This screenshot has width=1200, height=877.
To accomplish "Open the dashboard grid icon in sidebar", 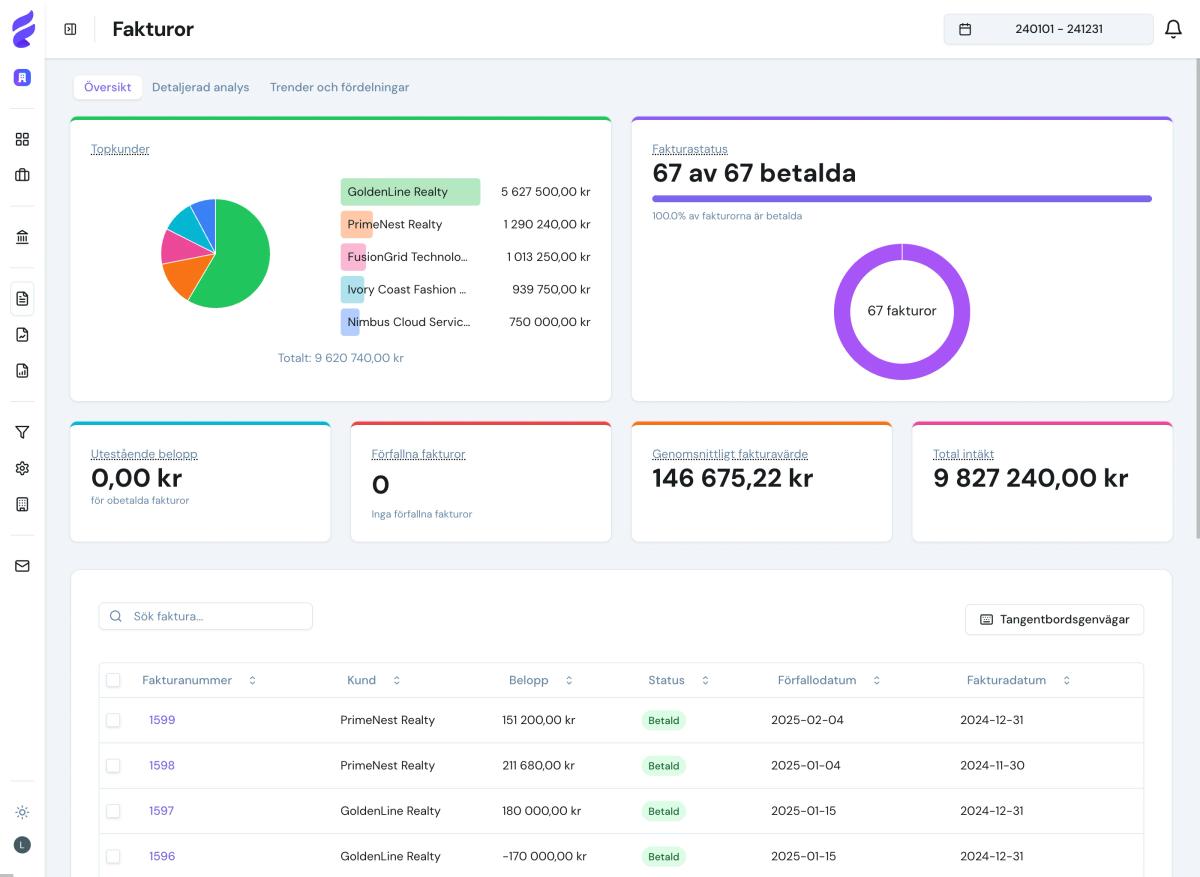I will coord(22,140).
